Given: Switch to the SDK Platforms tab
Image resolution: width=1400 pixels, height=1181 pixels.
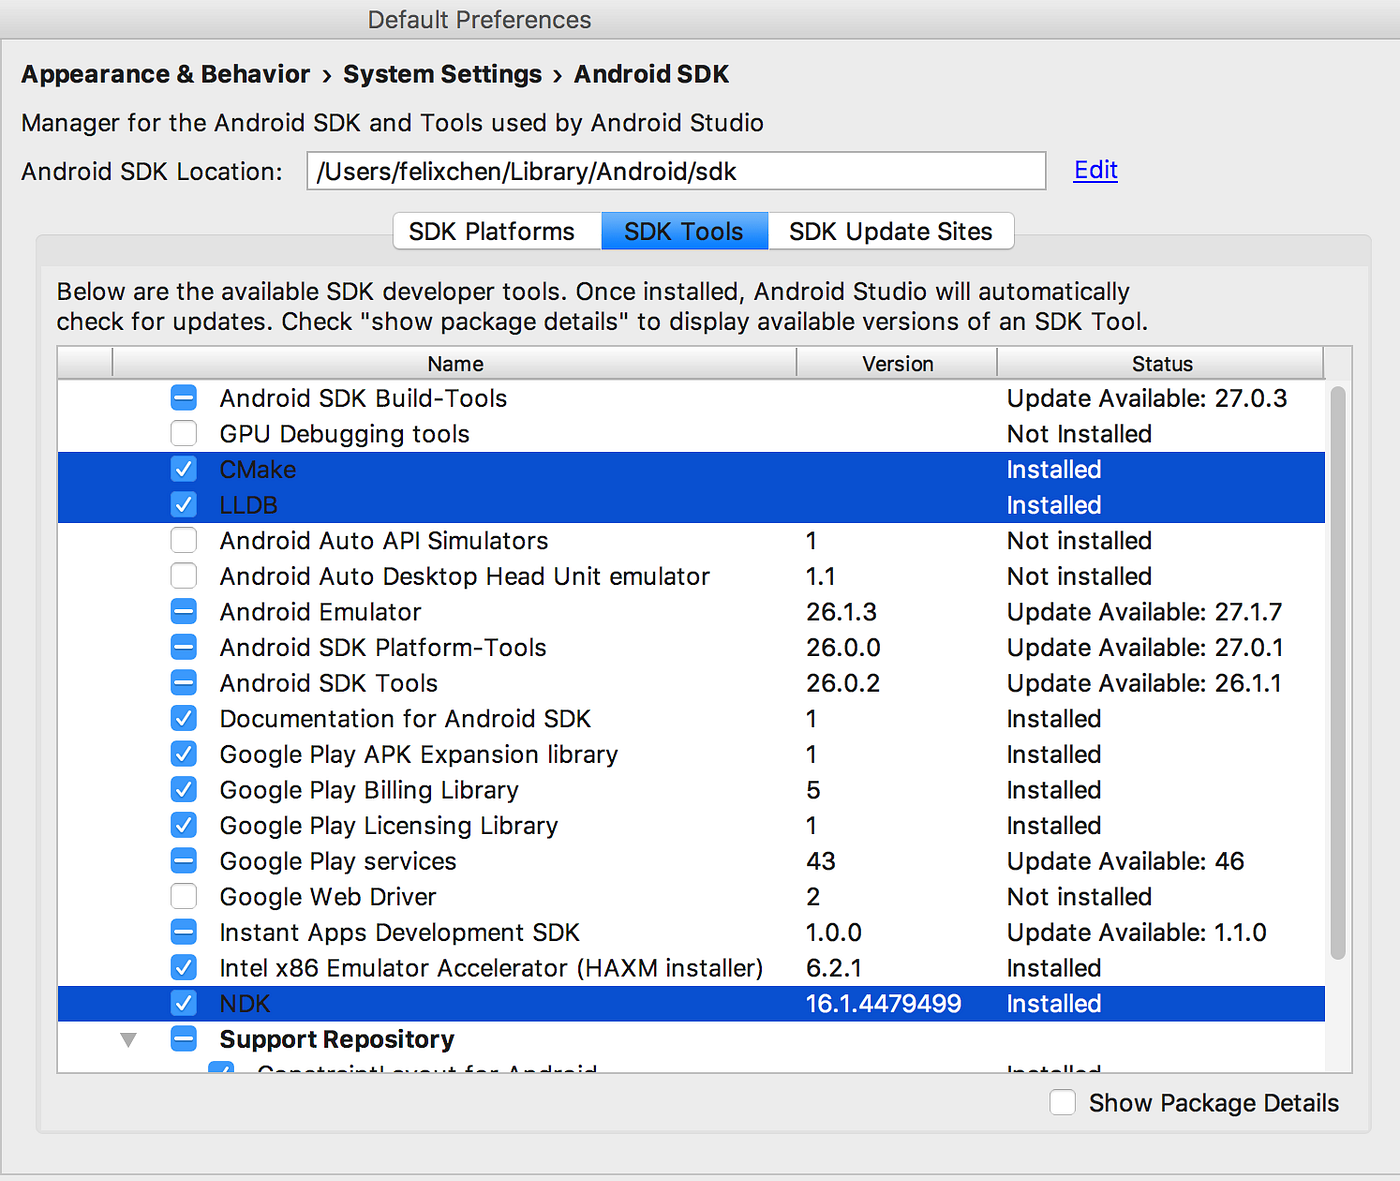Looking at the screenshot, I should point(495,231).
